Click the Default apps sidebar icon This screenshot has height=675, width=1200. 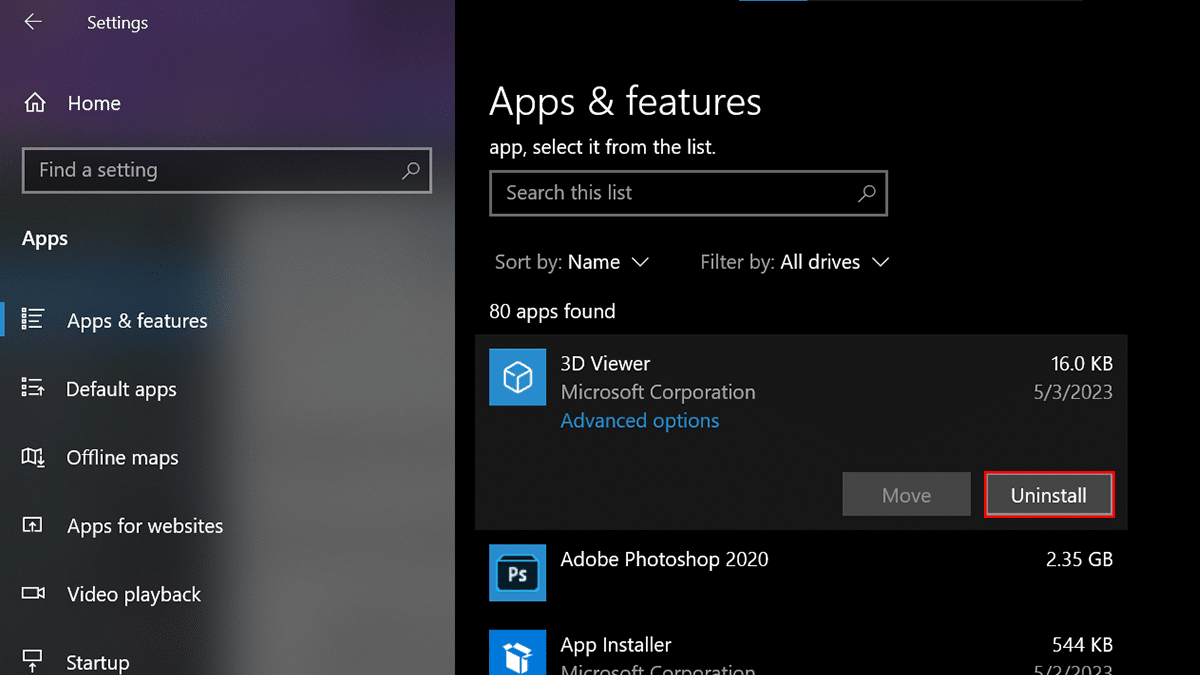pyautogui.click(x=33, y=389)
